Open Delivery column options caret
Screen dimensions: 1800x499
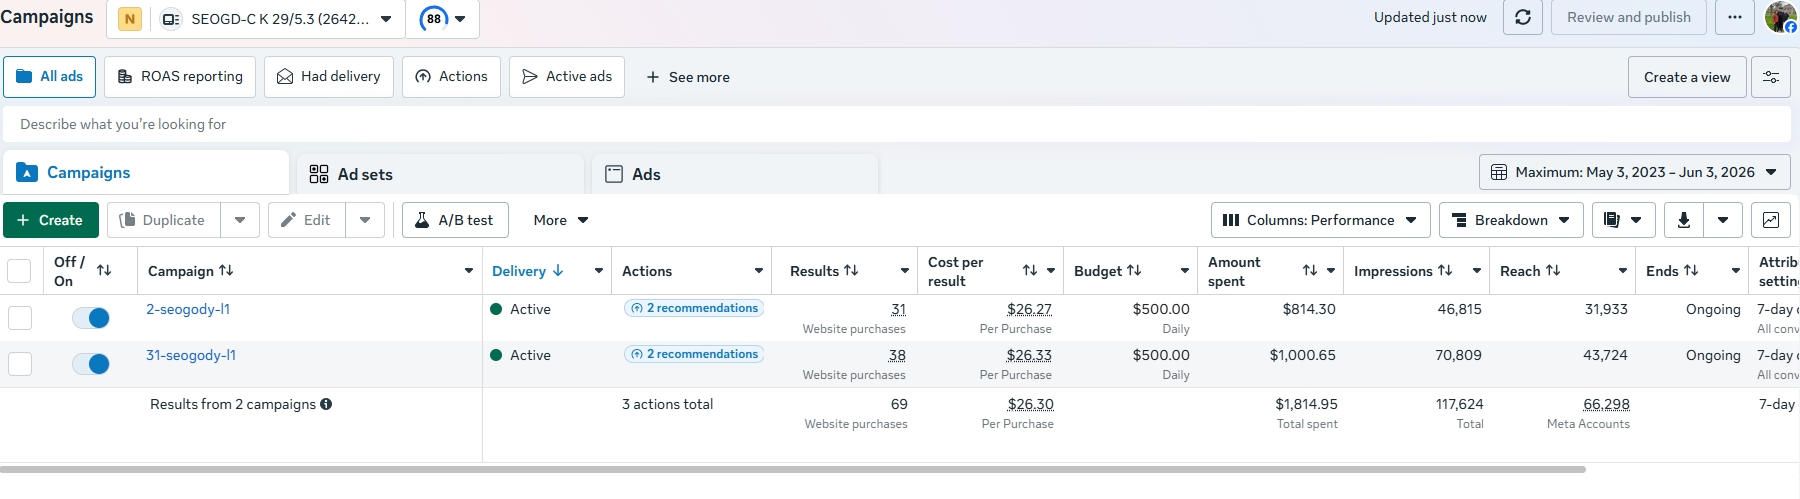(599, 271)
